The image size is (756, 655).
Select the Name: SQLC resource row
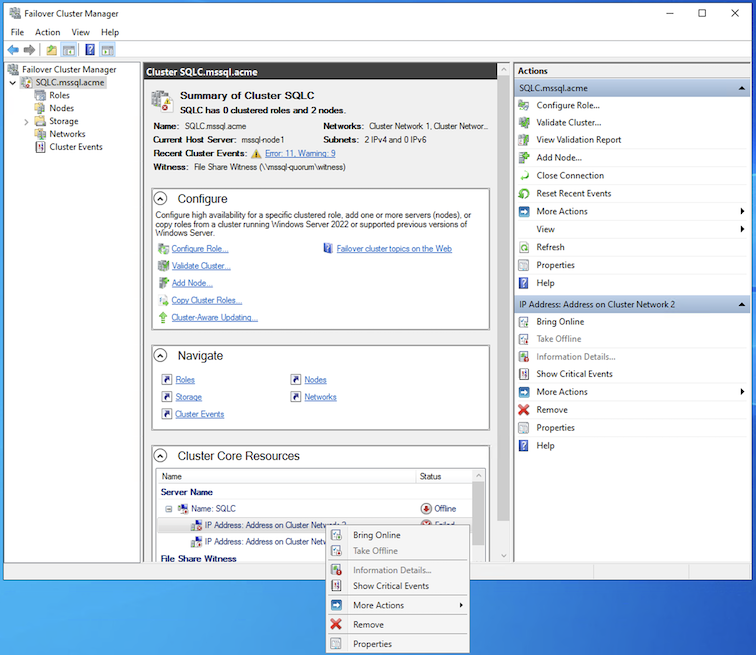pyautogui.click(x=314, y=509)
